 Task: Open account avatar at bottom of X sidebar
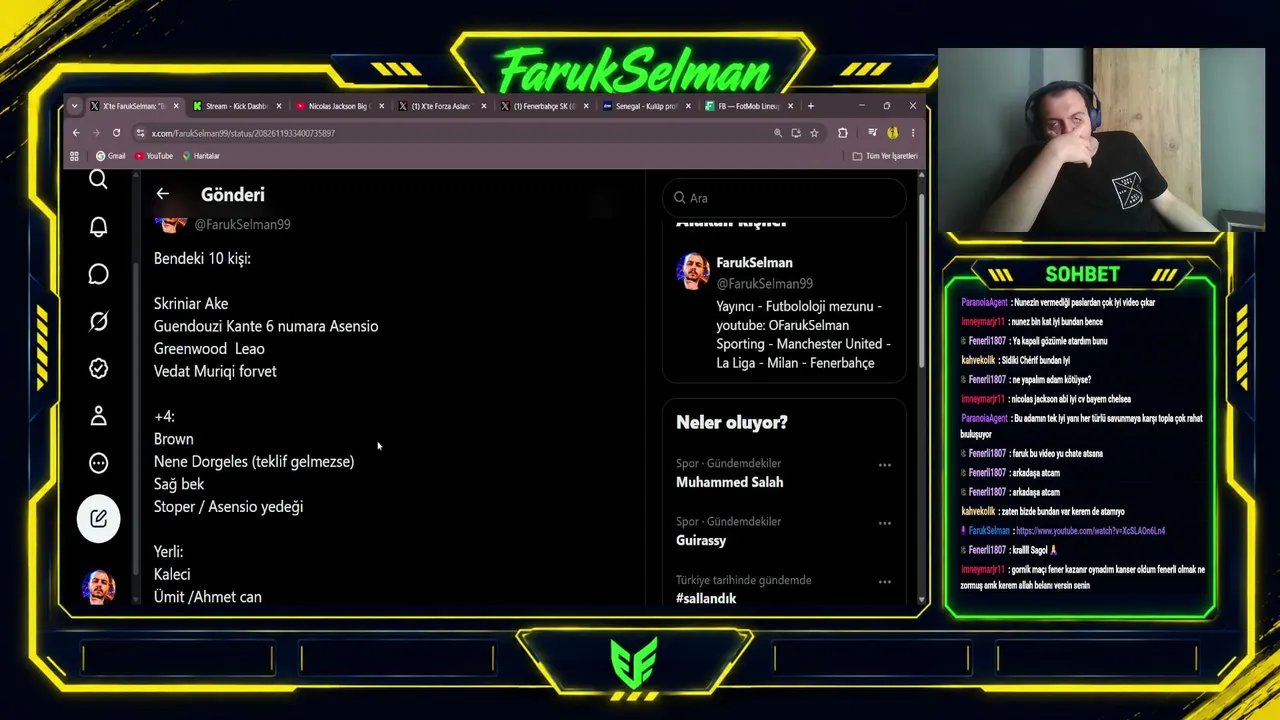tap(98, 586)
